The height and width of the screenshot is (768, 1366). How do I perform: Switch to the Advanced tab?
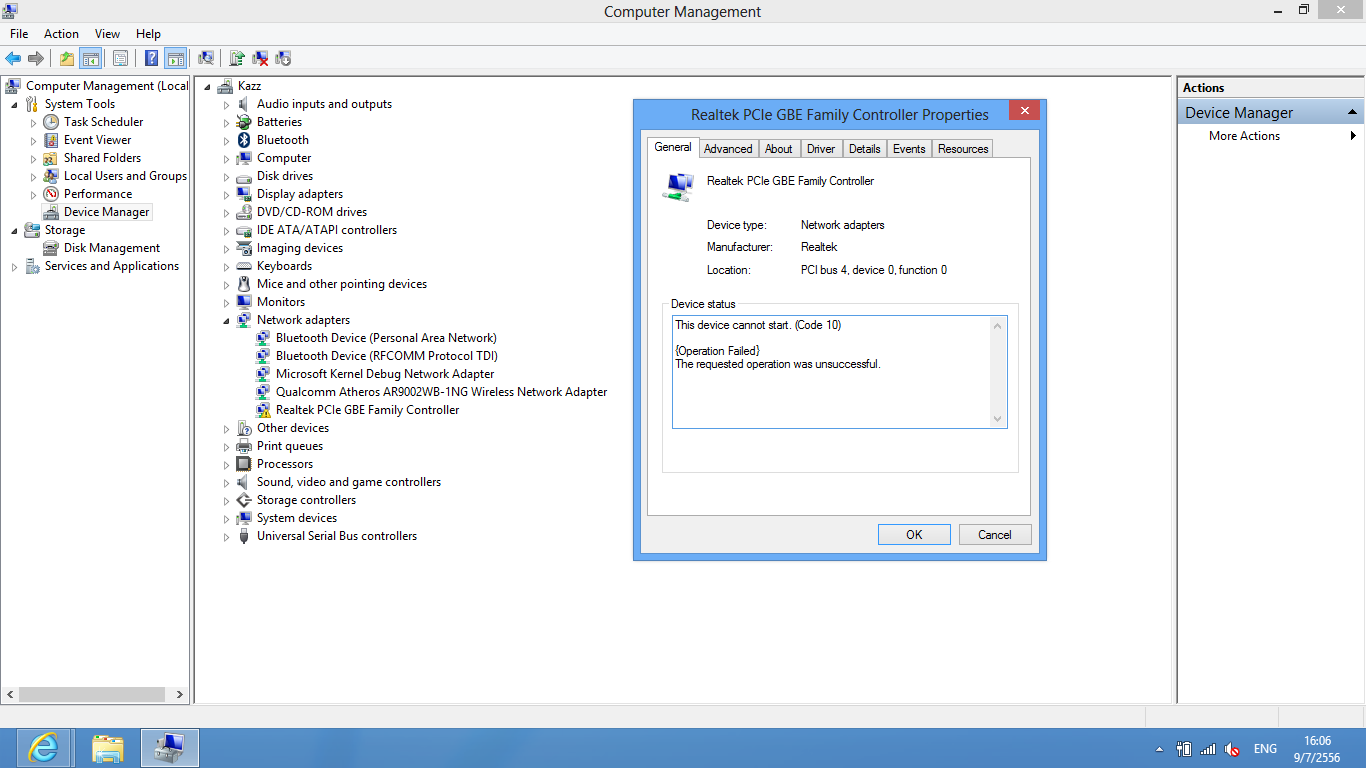(x=728, y=149)
